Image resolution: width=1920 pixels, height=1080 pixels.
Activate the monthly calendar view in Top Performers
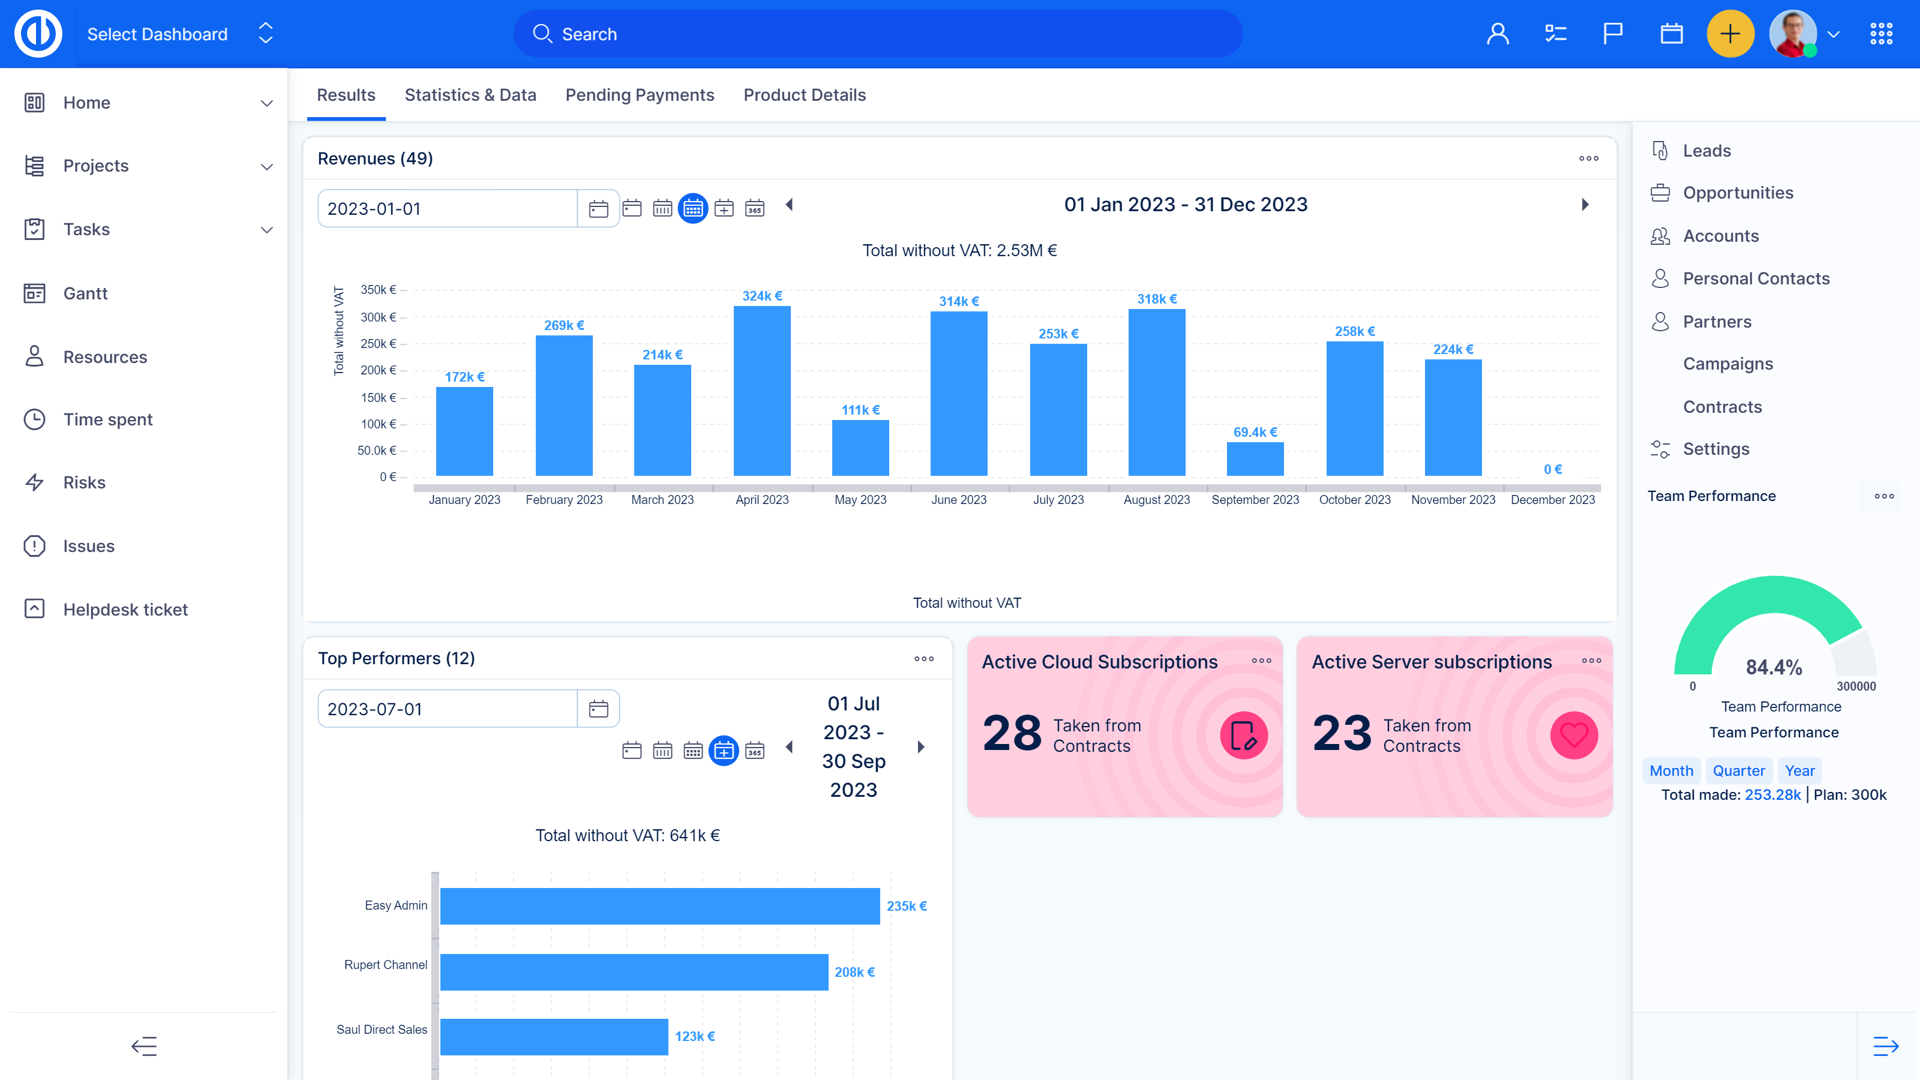click(693, 750)
